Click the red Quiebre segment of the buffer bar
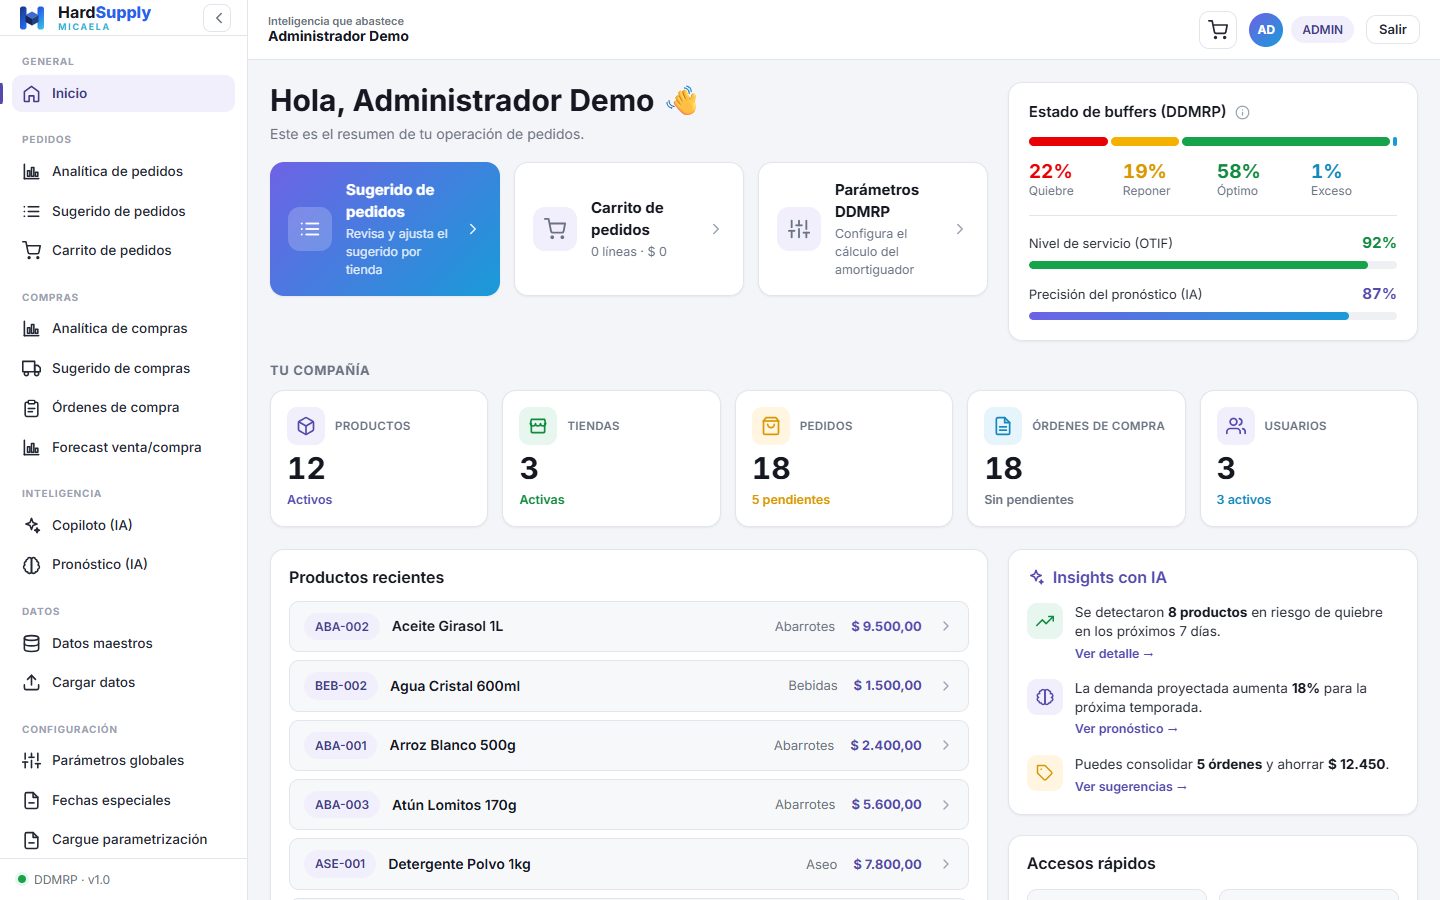1440x900 pixels. [1068, 141]
